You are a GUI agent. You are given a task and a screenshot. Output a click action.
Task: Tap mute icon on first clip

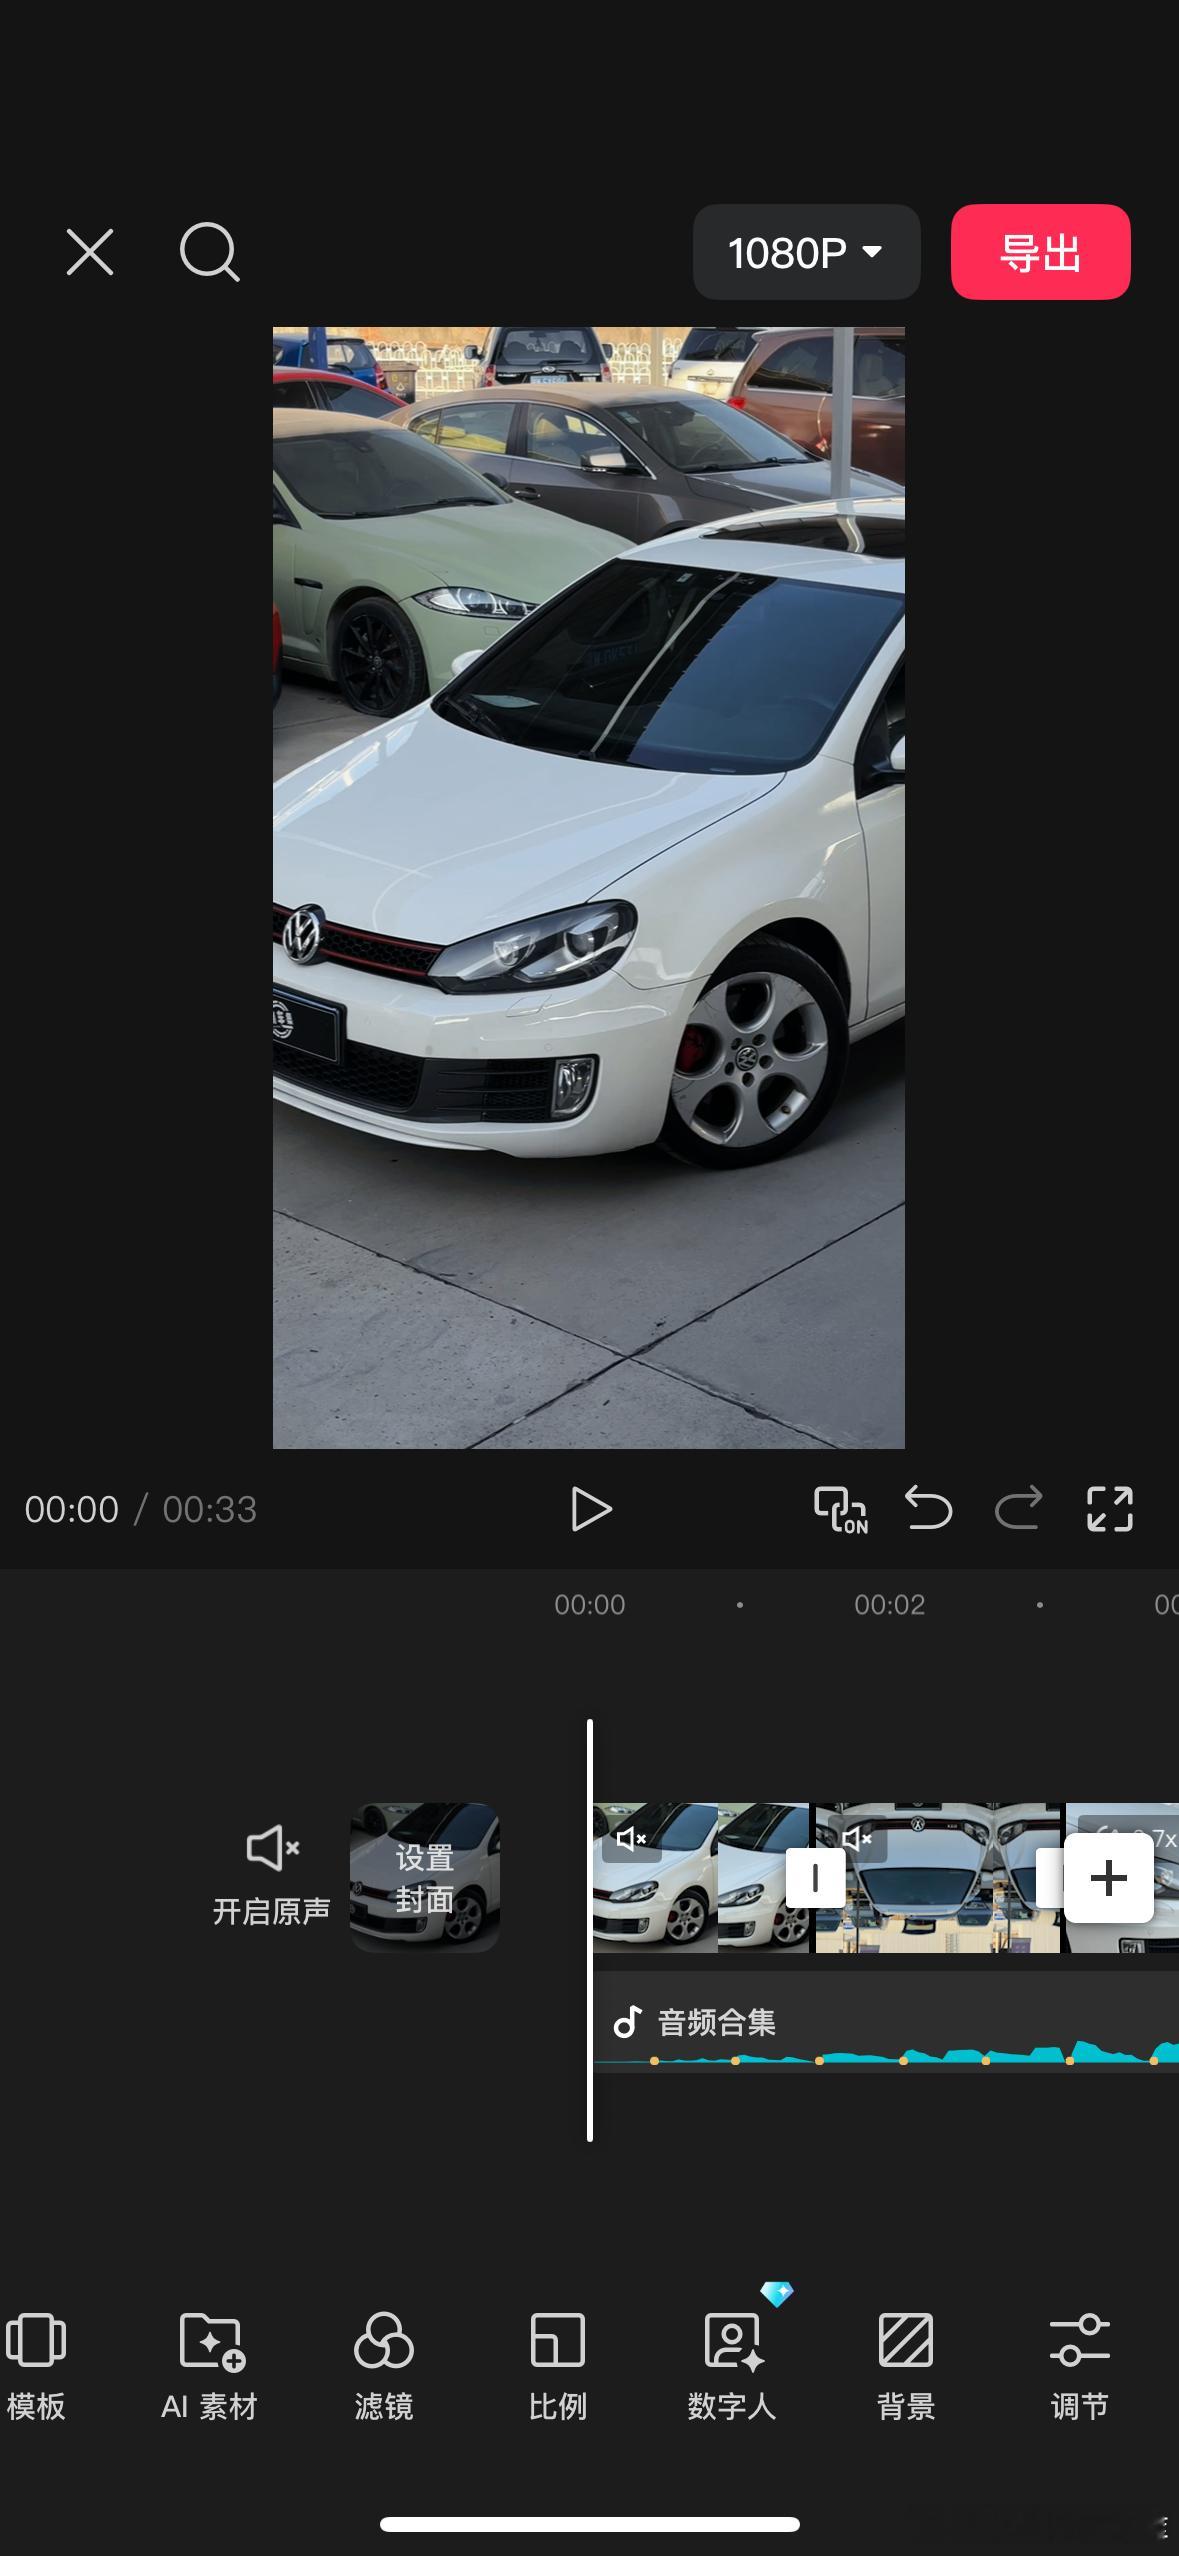(x=631, y=1838)
